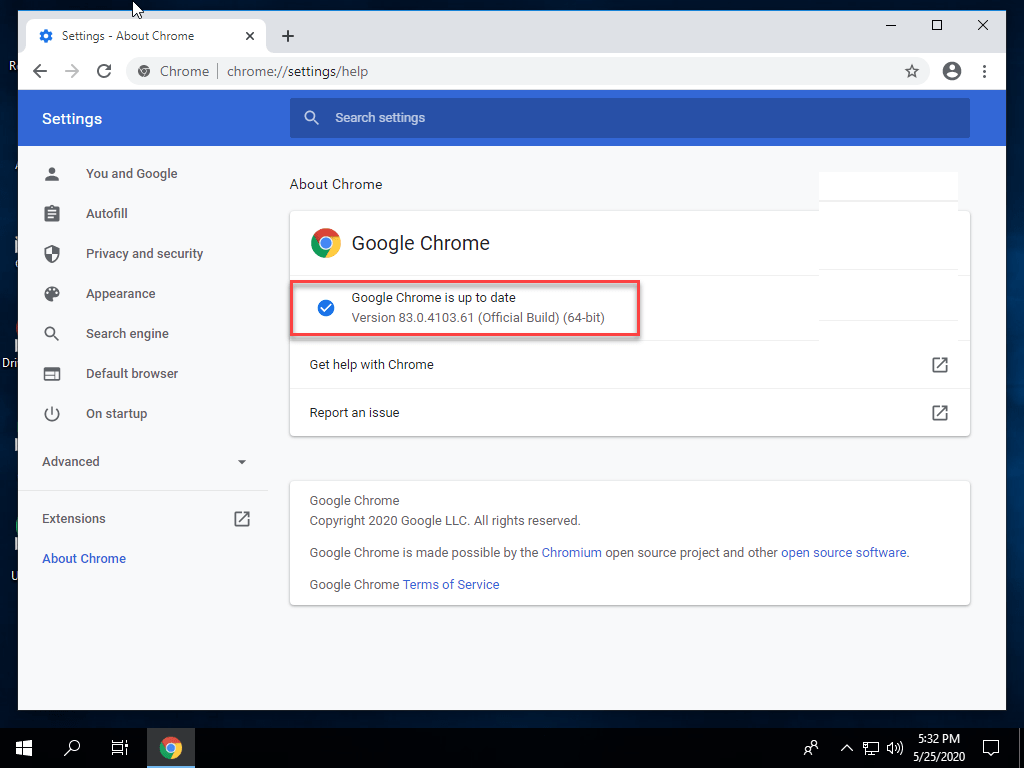Open the Action Center notifications icon
This screenshot has width=1024, height=768.
pyautogui.click(x=991, y=748)
